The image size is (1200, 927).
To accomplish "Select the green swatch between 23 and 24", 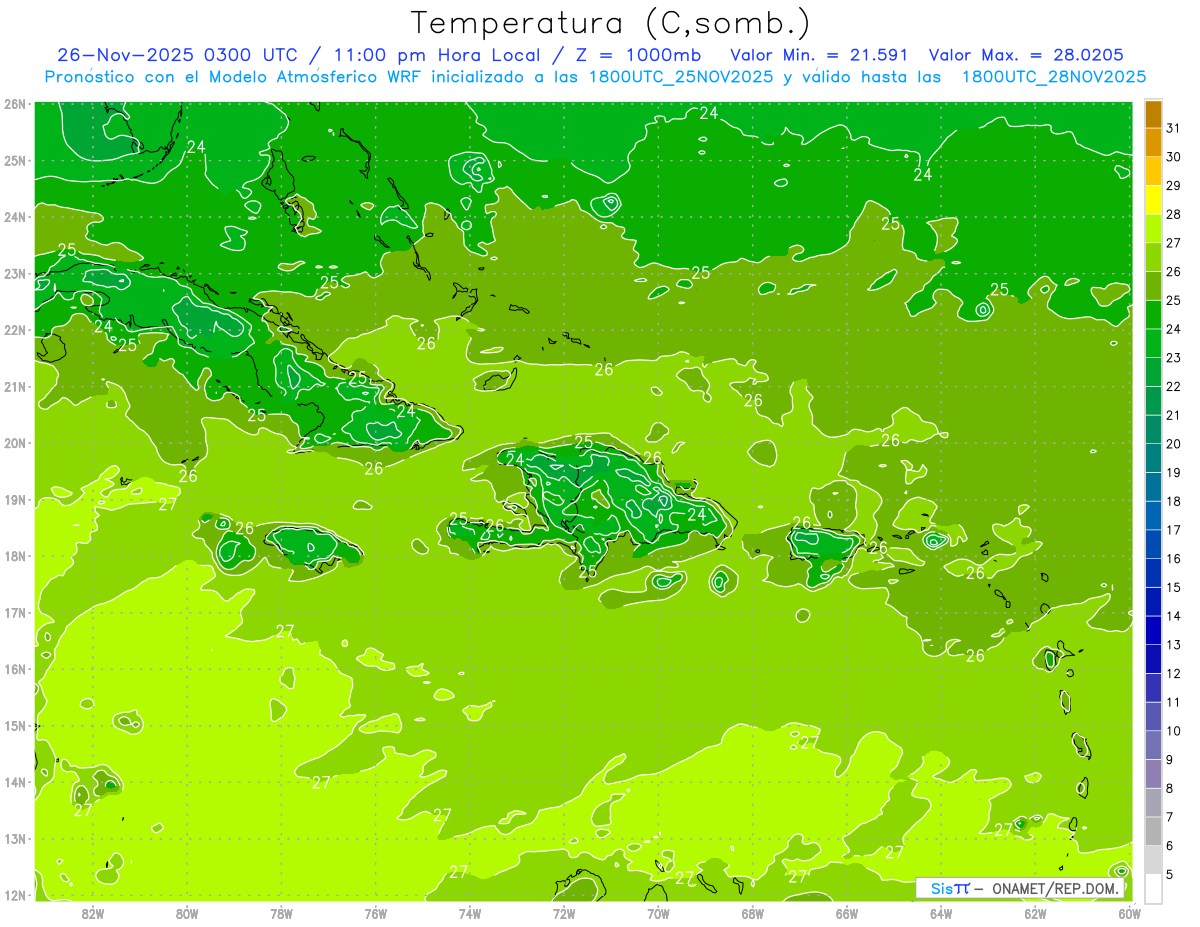I will click(x=1153, y=344).
